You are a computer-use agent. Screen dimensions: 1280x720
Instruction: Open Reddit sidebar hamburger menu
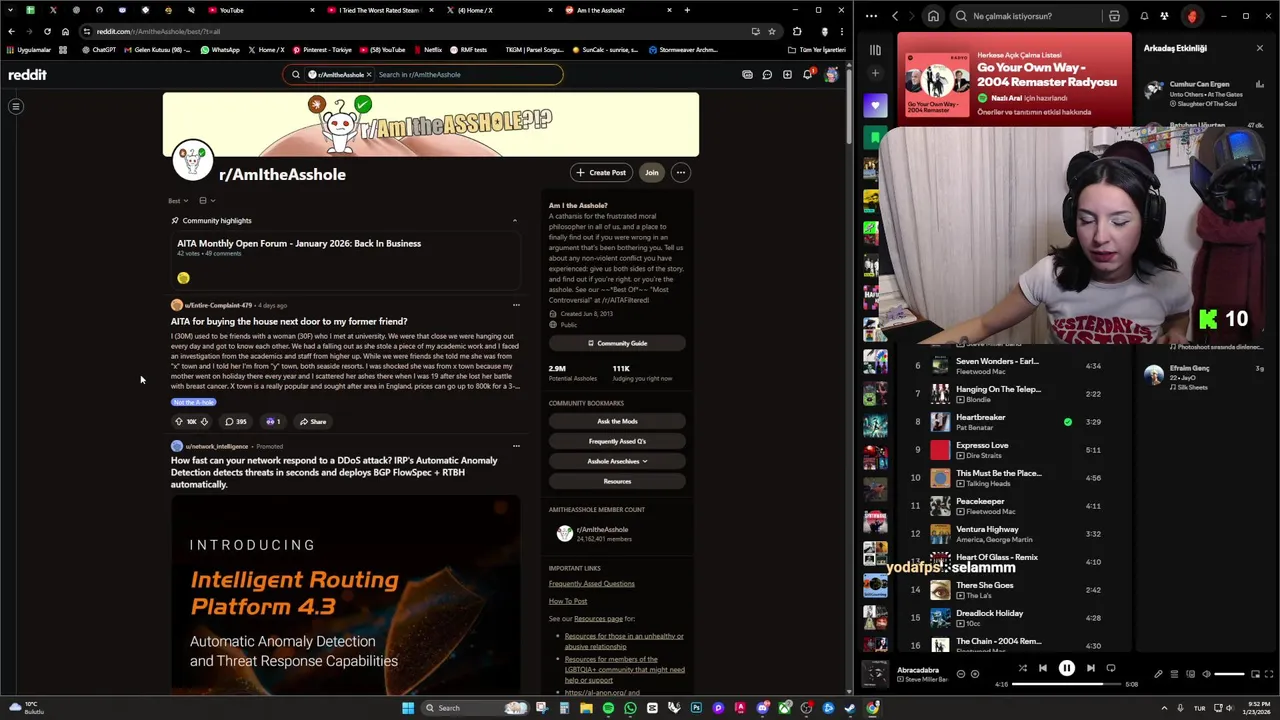[x=16, y=106]
